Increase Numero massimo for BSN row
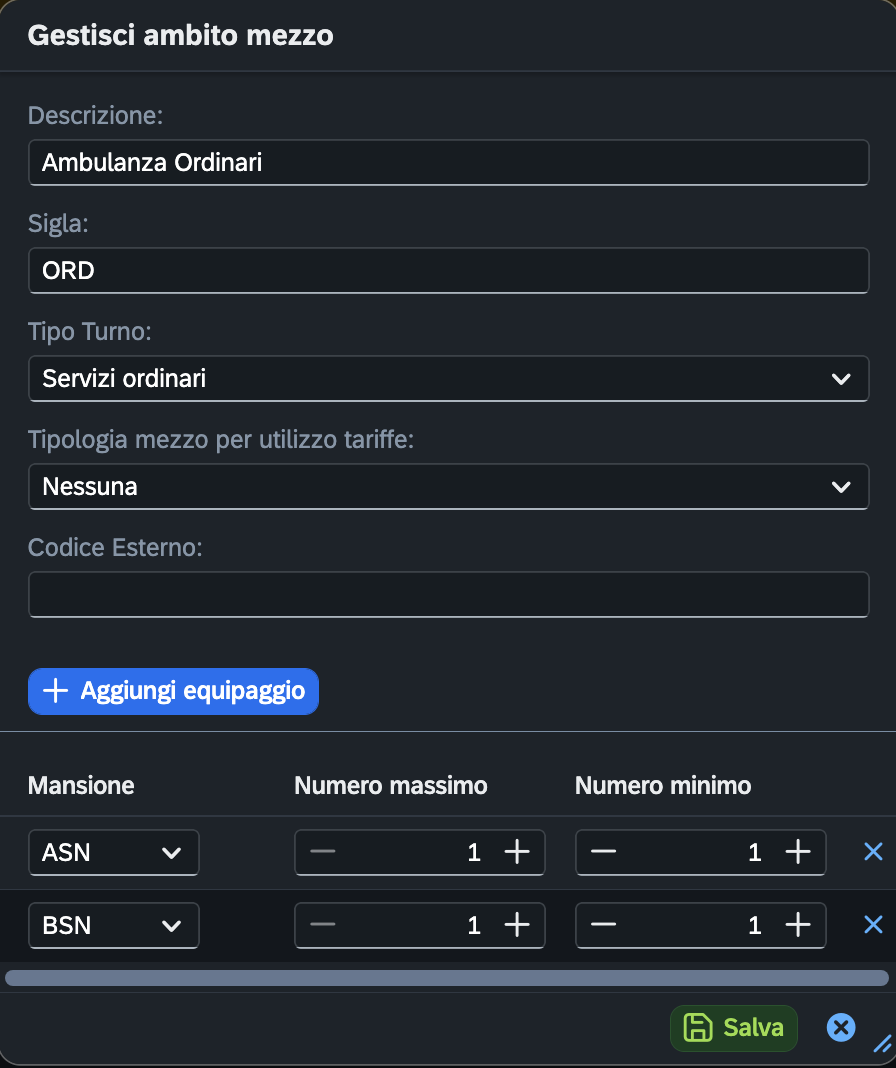The width and height of the screenshot is (896, 1068). point(516,925)
